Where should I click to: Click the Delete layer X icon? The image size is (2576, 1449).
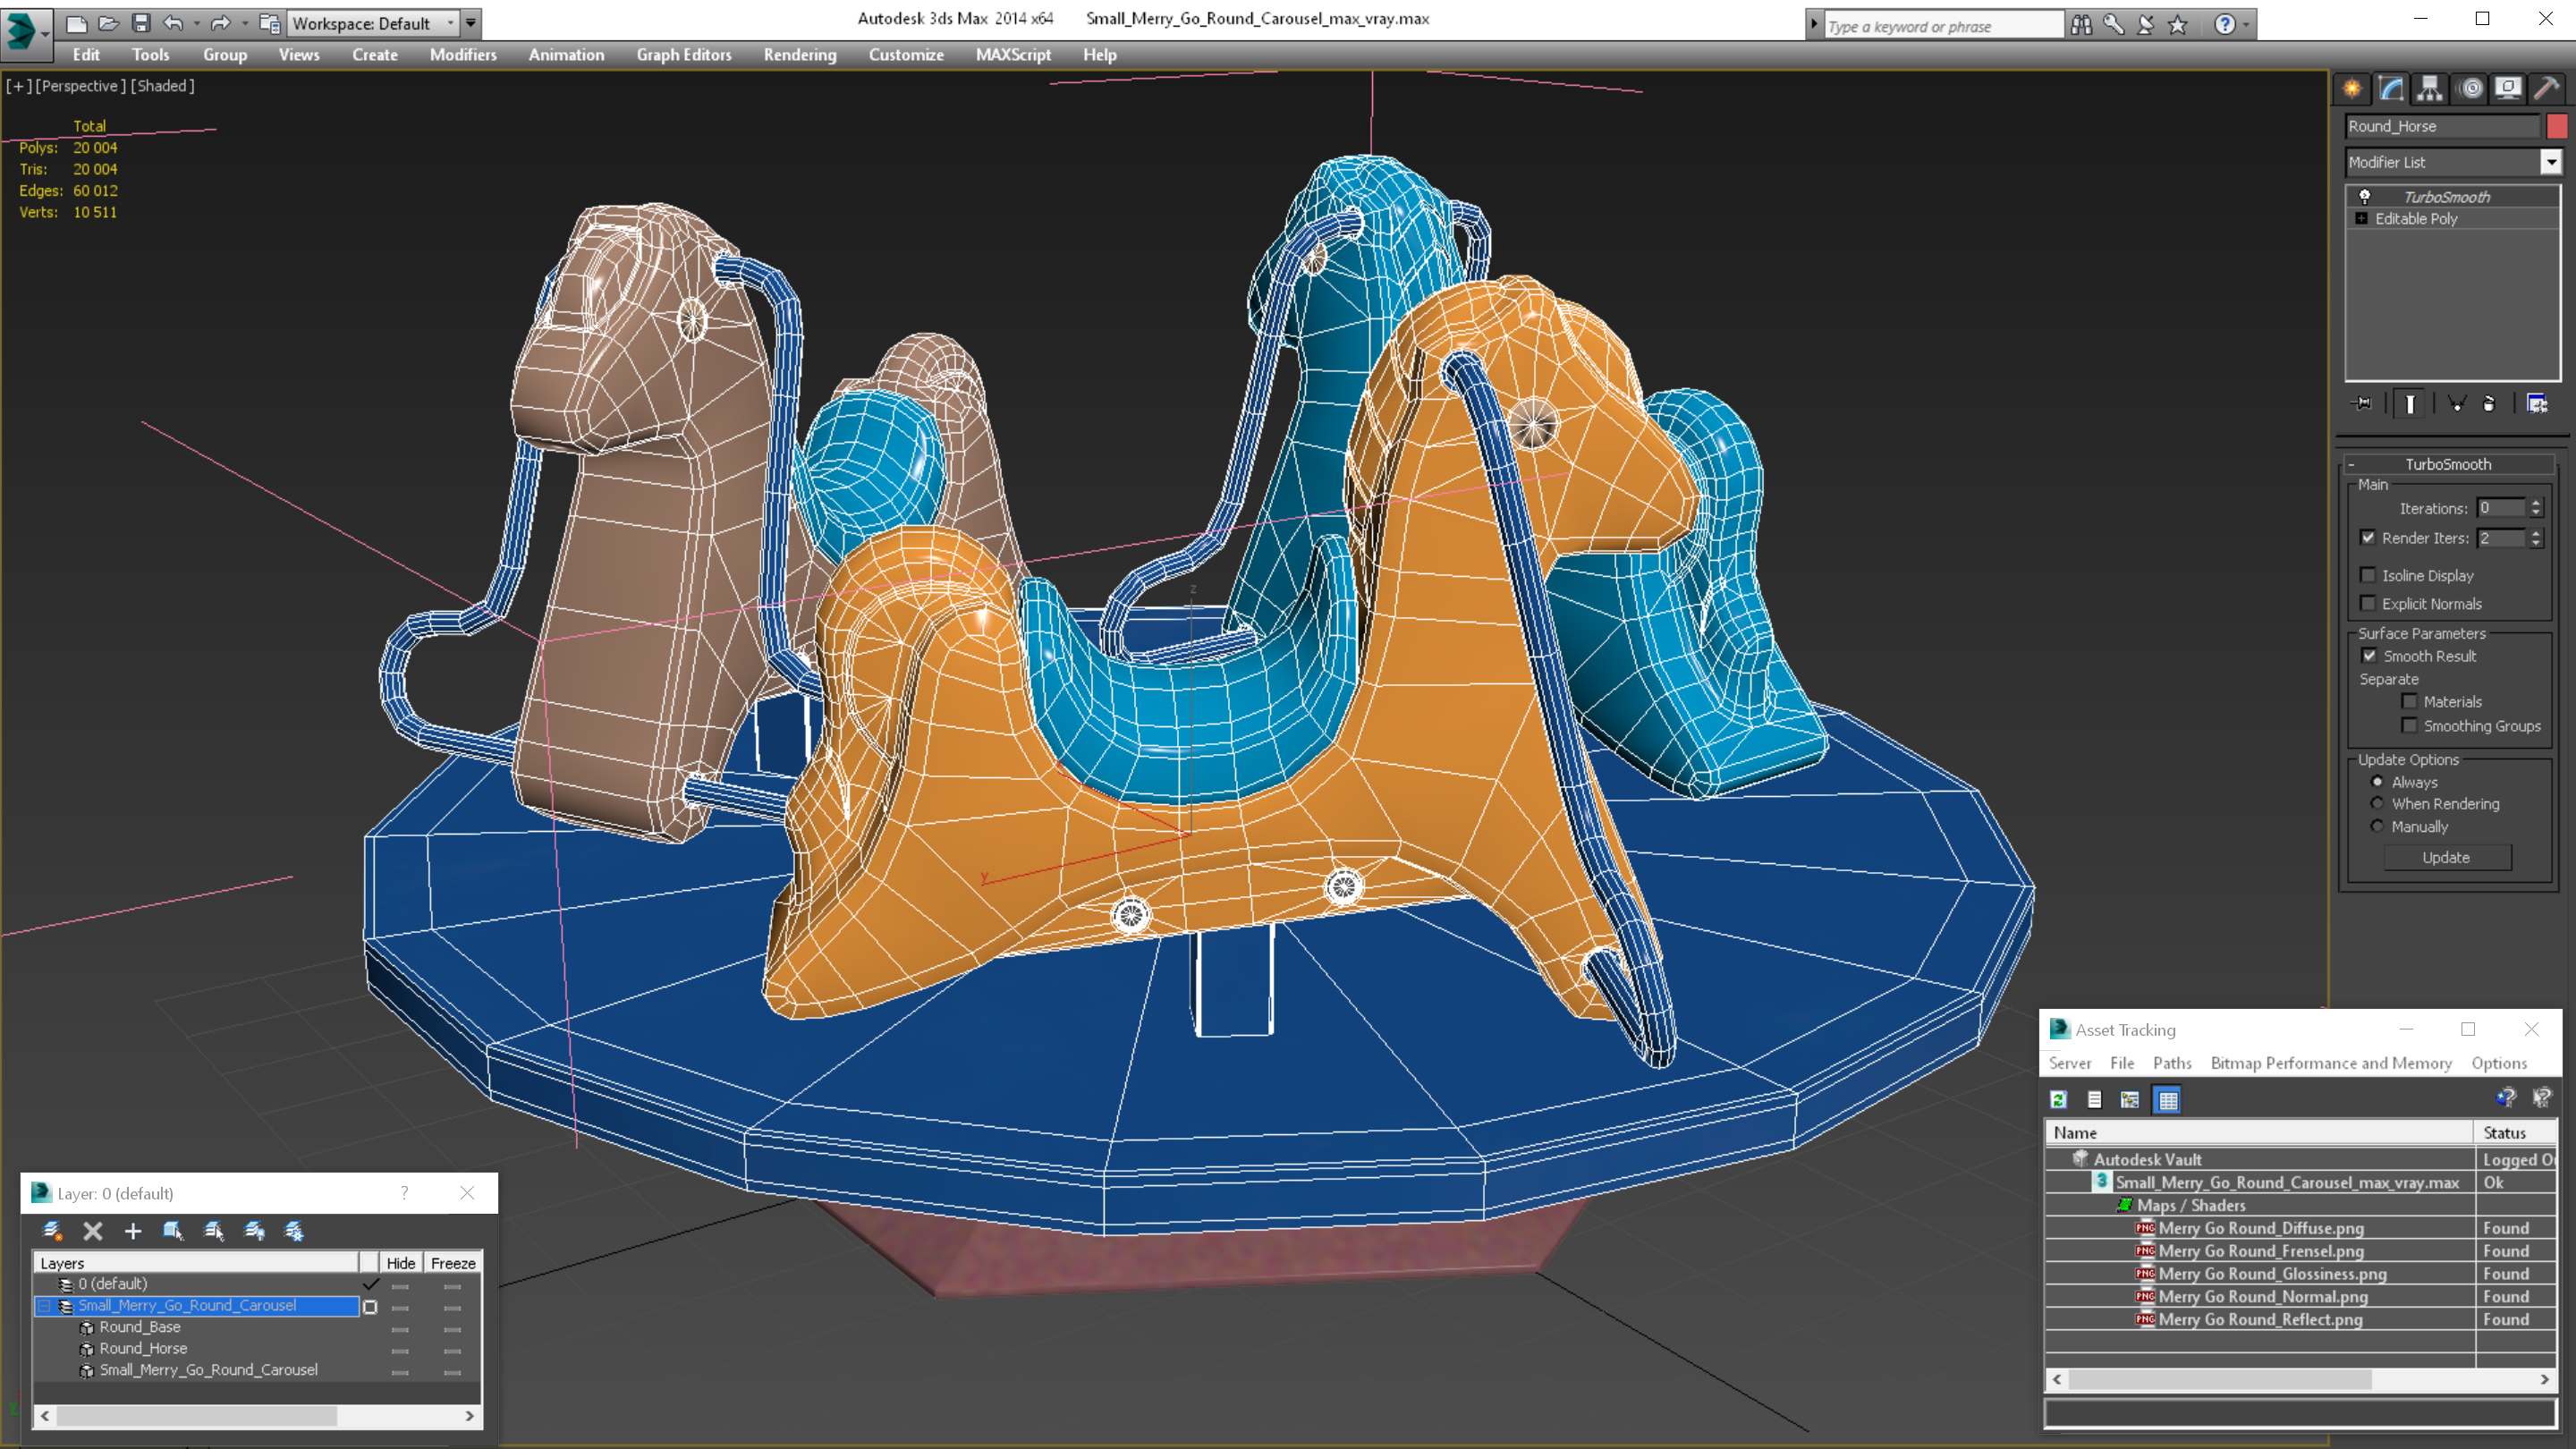click(x=93, y=1231)
